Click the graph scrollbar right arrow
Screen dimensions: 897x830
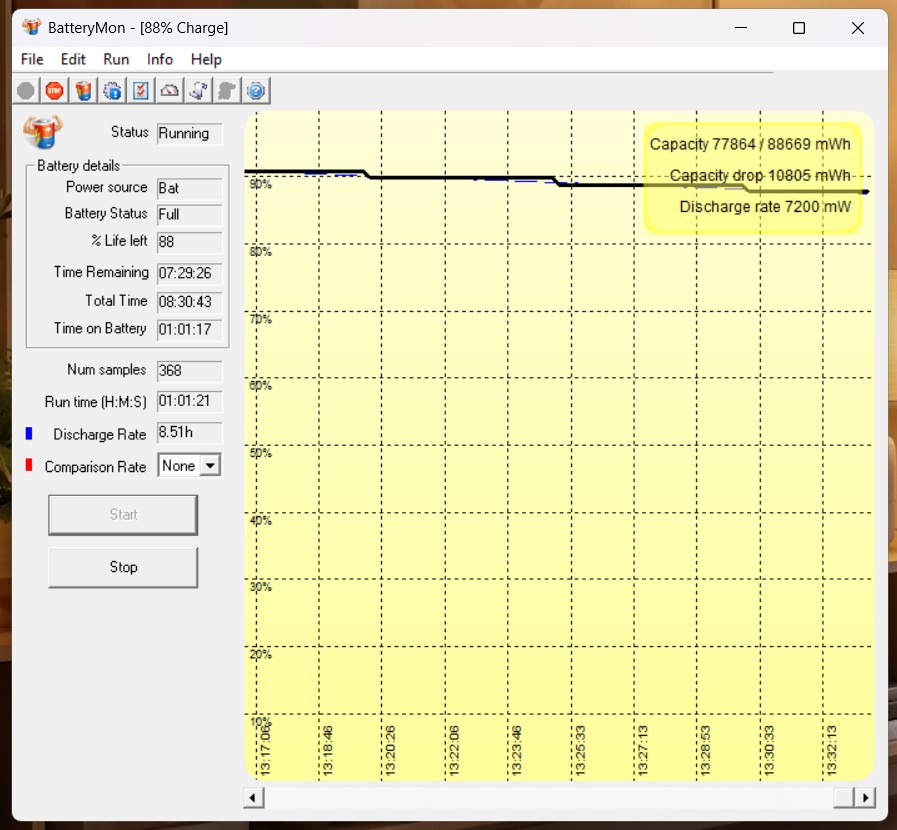tap(866, 797)
